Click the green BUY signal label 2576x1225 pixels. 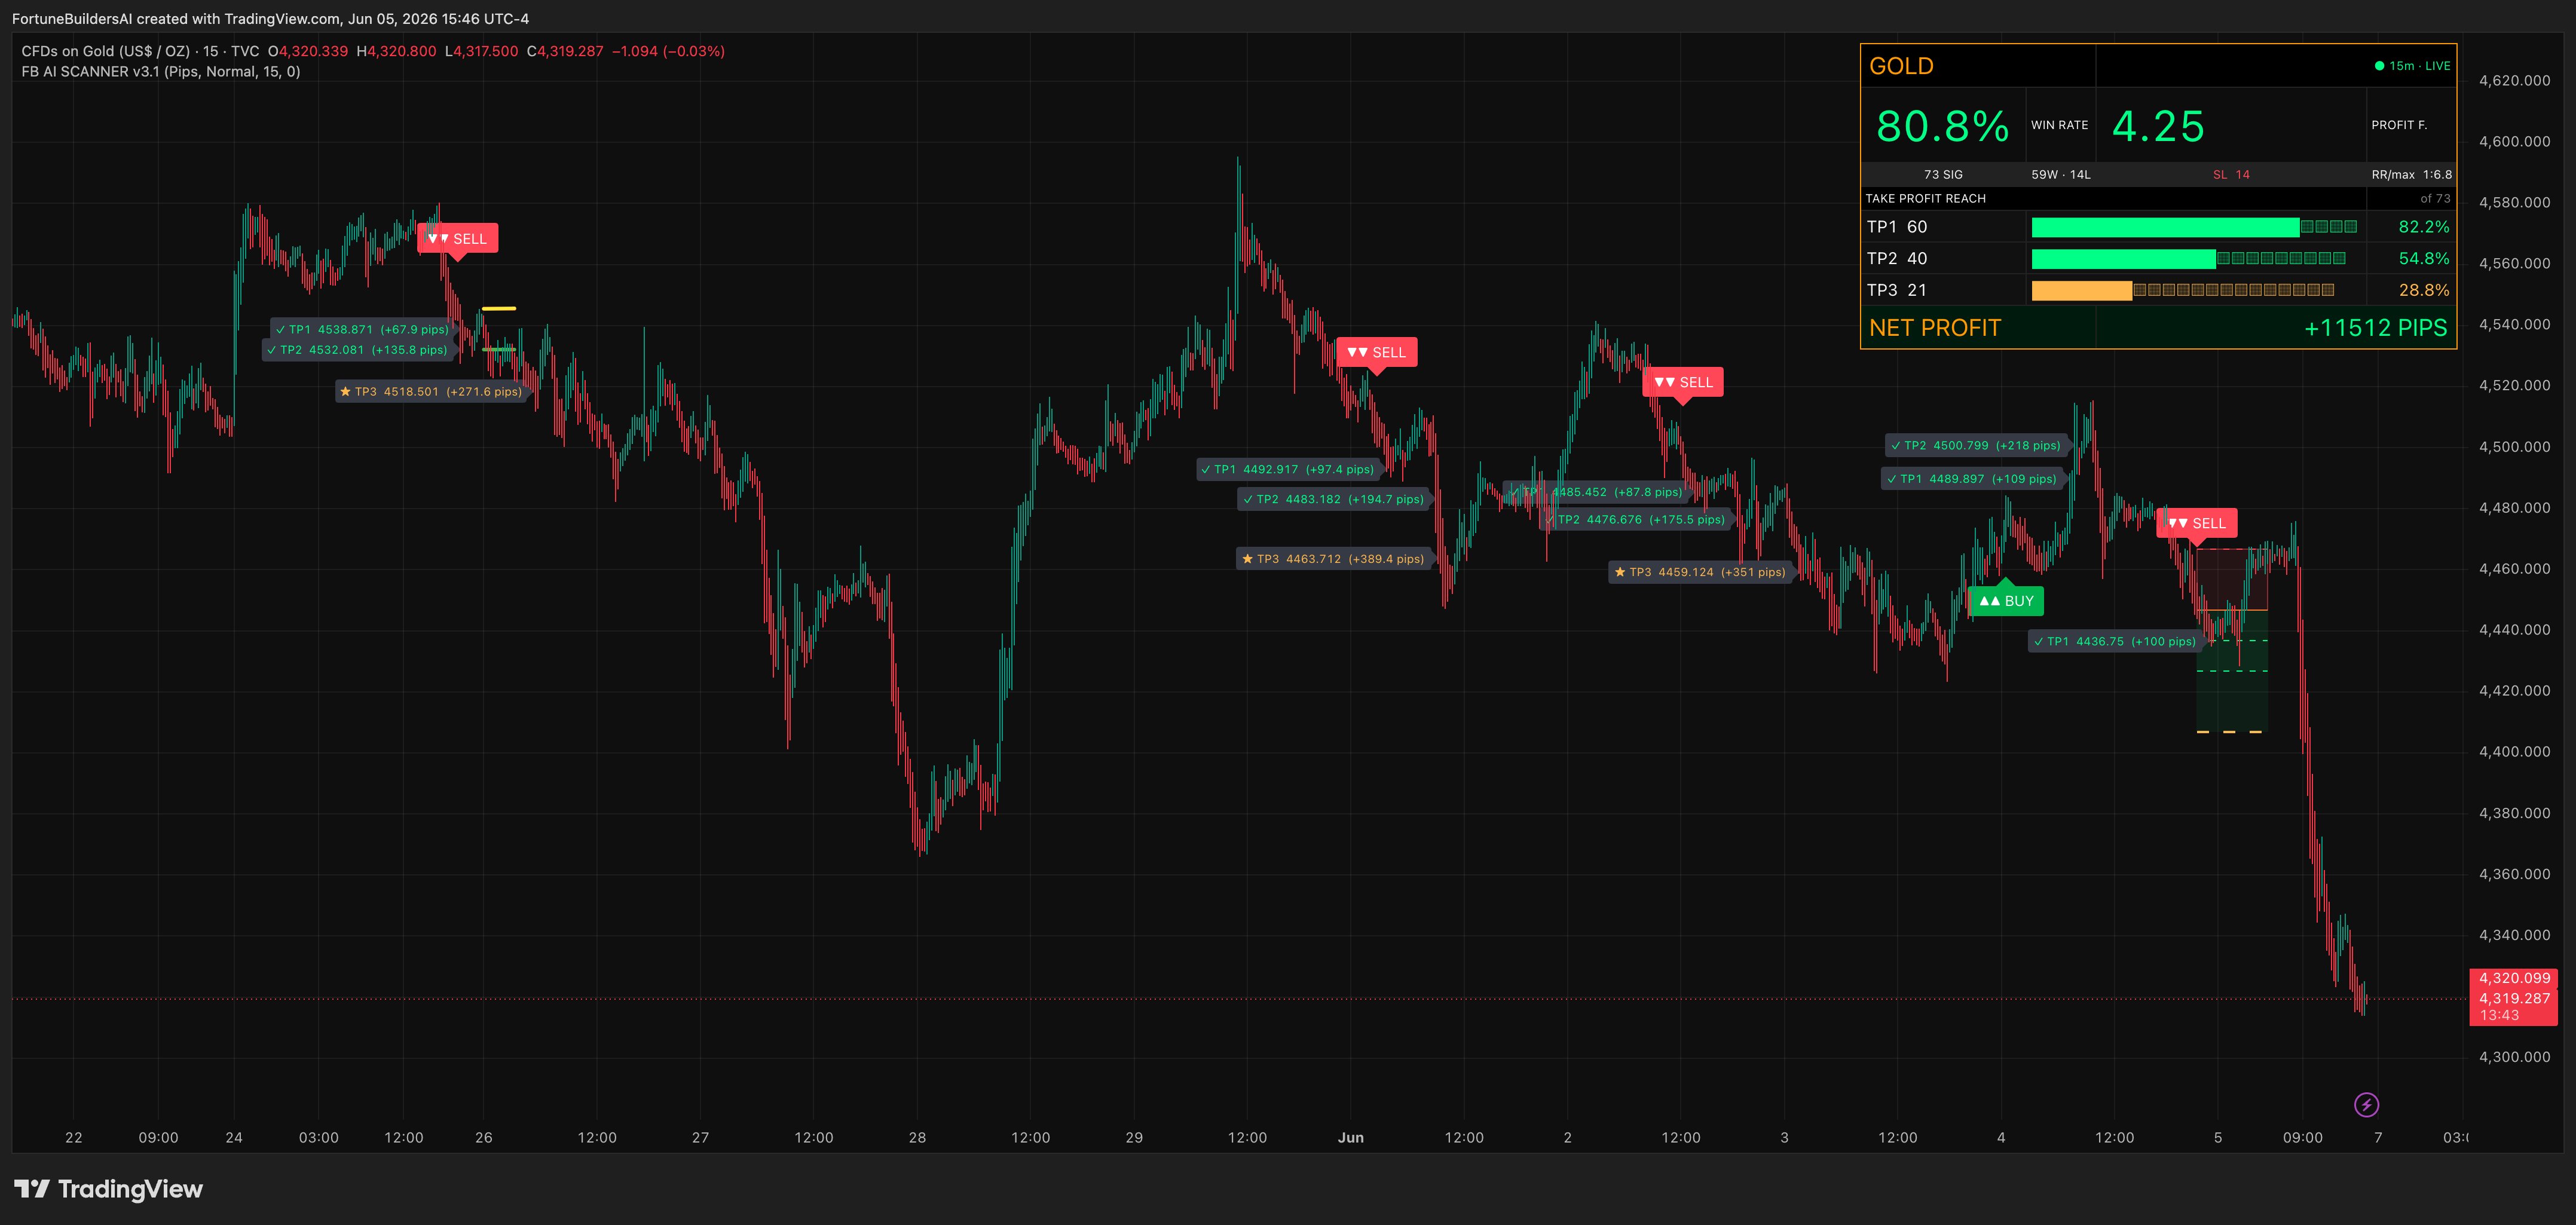(2006, 601)
